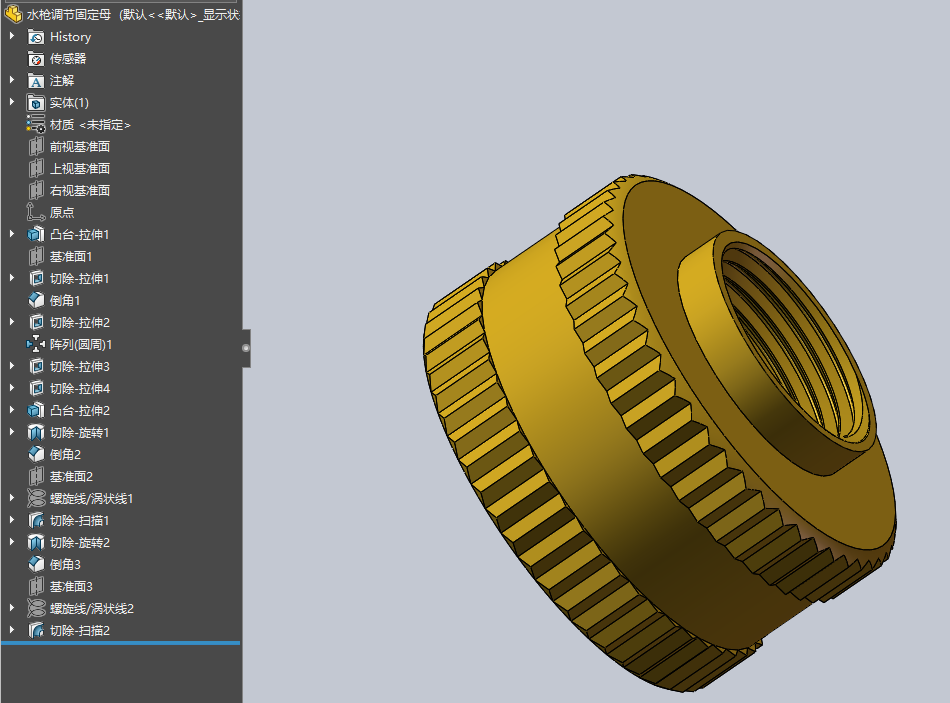Click the 螺旋线/涡状线2 helix icon

[x=36, y=608]
